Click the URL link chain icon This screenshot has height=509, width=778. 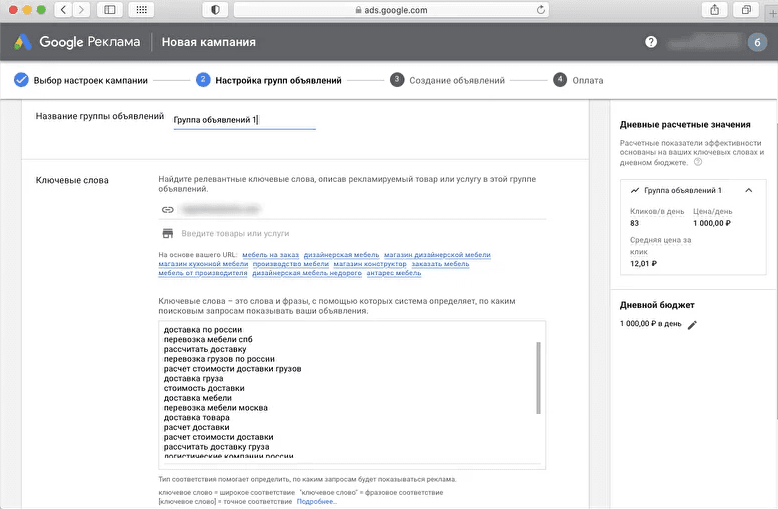click(x=168, y=210)
